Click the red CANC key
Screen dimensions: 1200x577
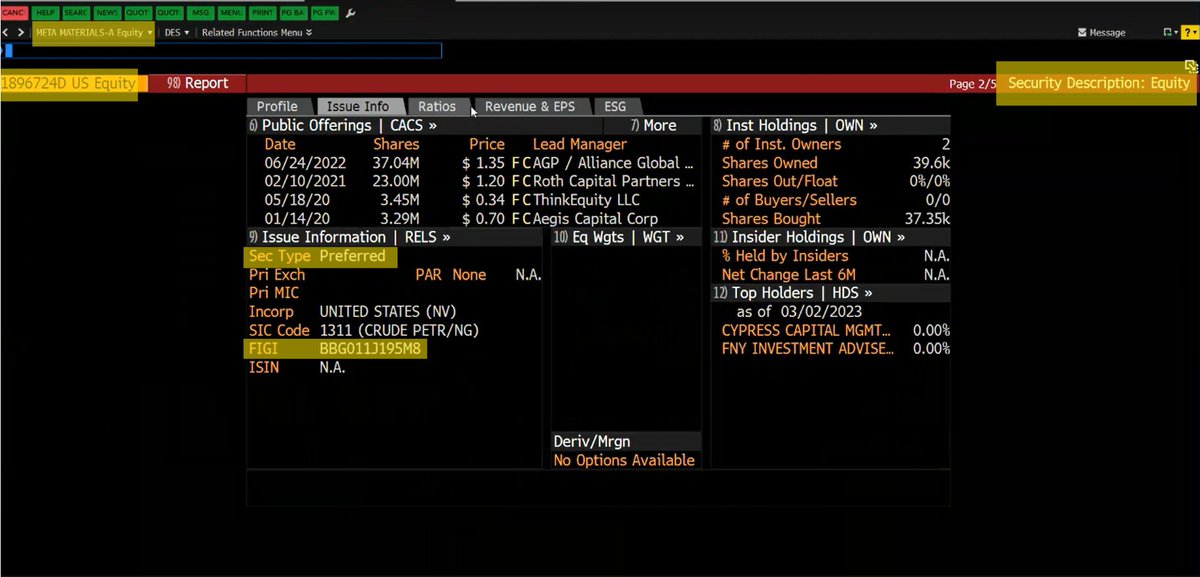[15, 13]
